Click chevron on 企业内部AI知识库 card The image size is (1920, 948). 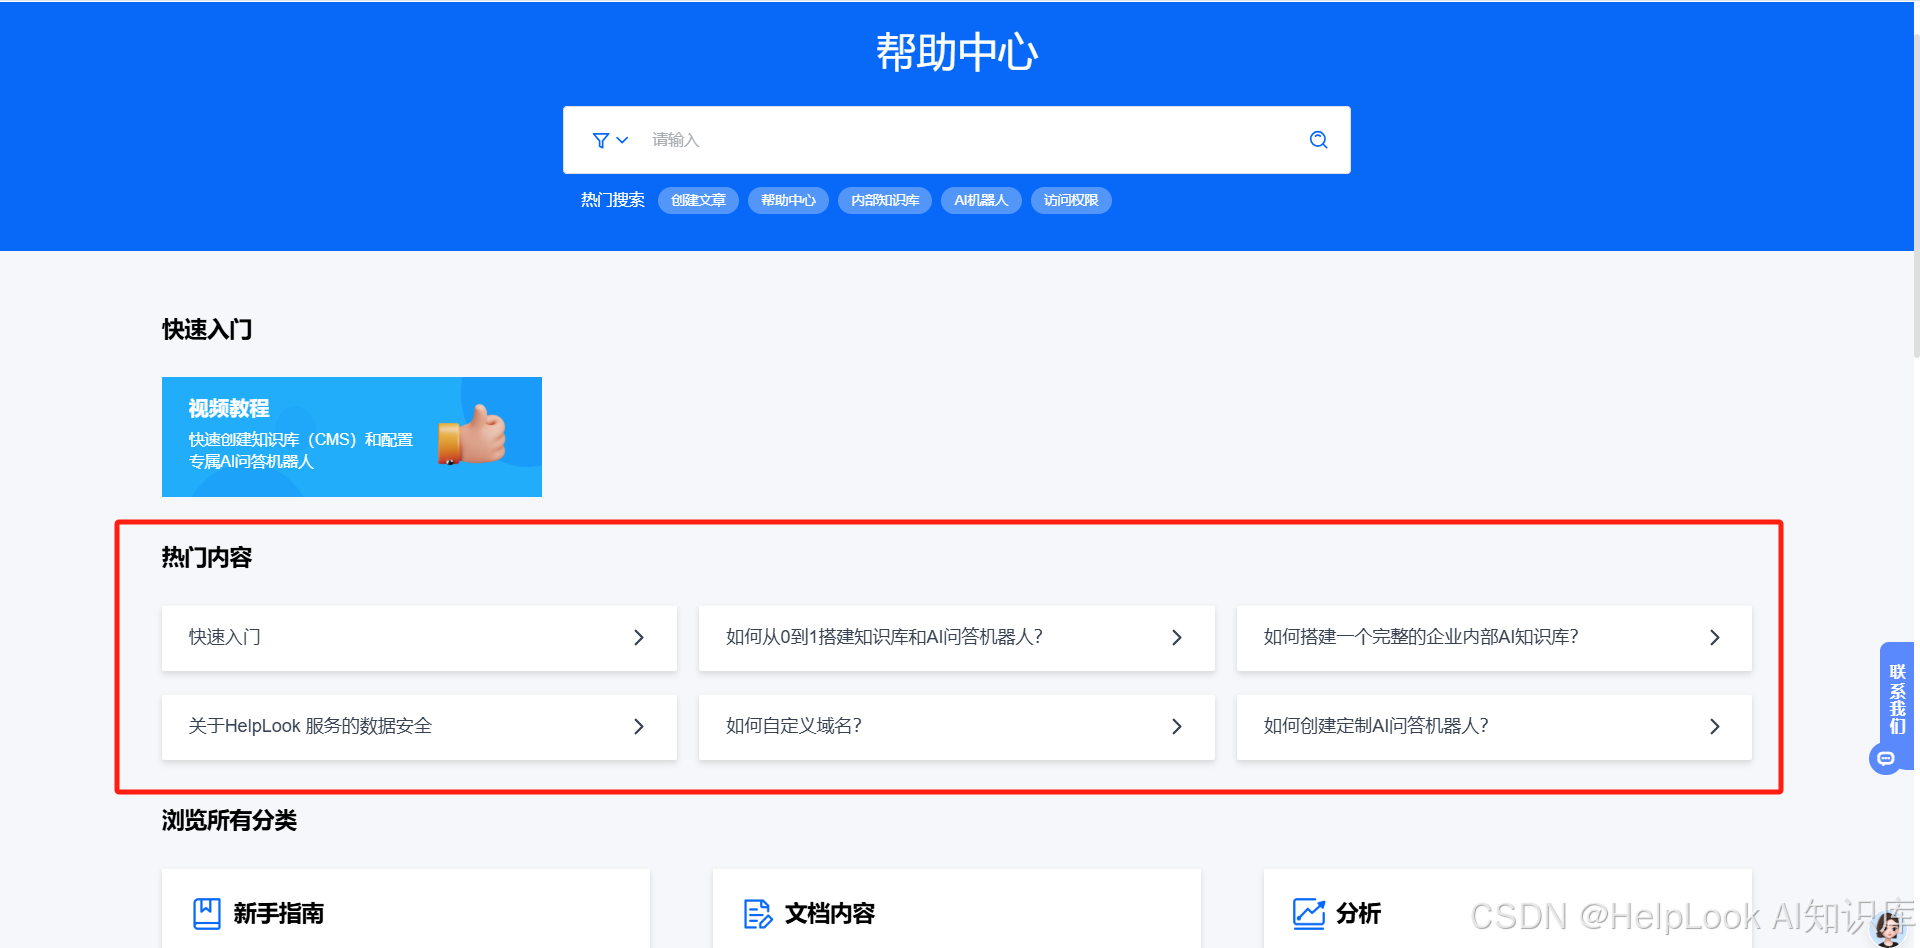coord(1715,638)
